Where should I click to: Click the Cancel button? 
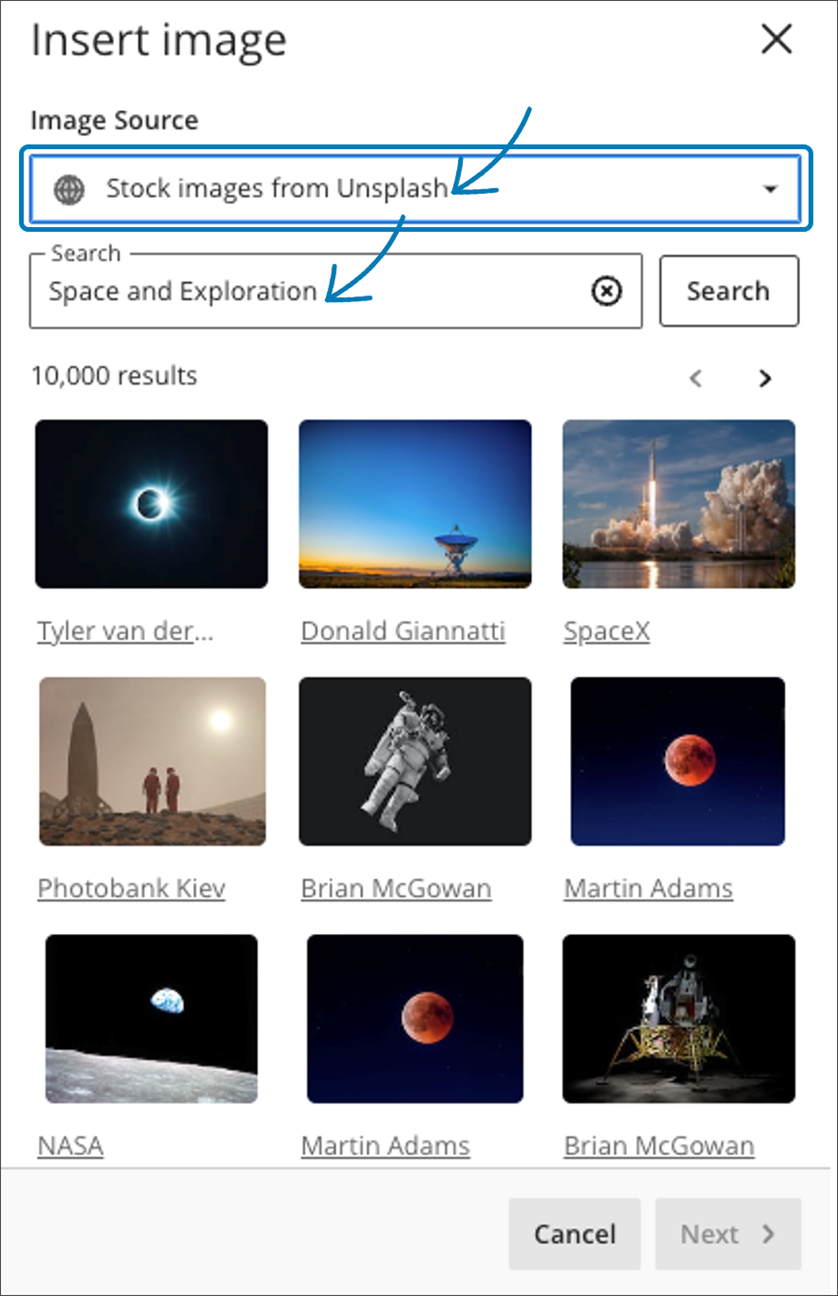[574, 1234]
